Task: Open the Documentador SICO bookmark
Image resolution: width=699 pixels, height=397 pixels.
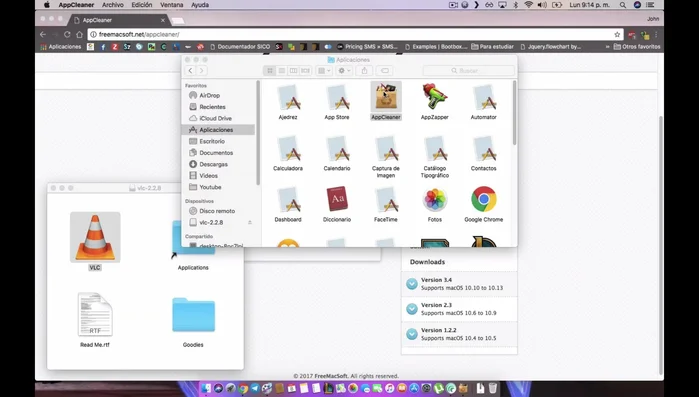Action: pos(241,46)
